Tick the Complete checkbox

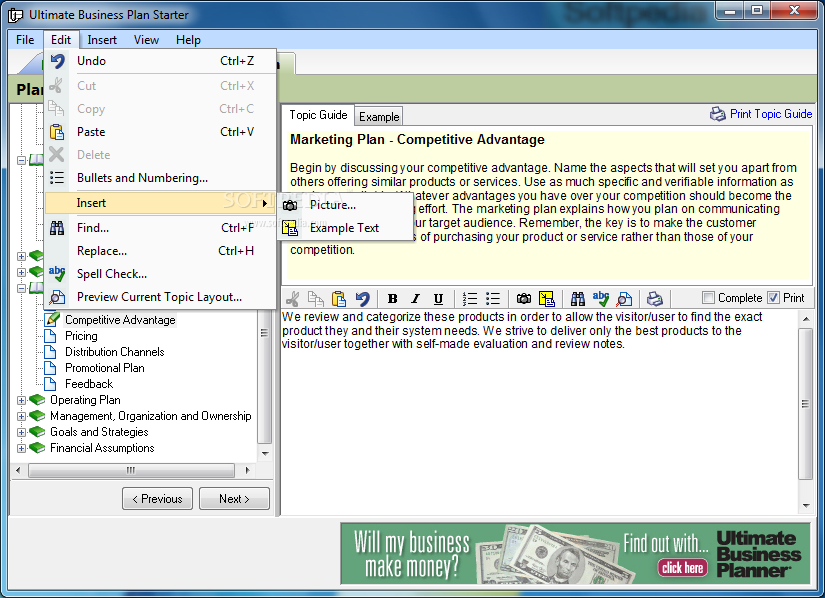[709, 298]
